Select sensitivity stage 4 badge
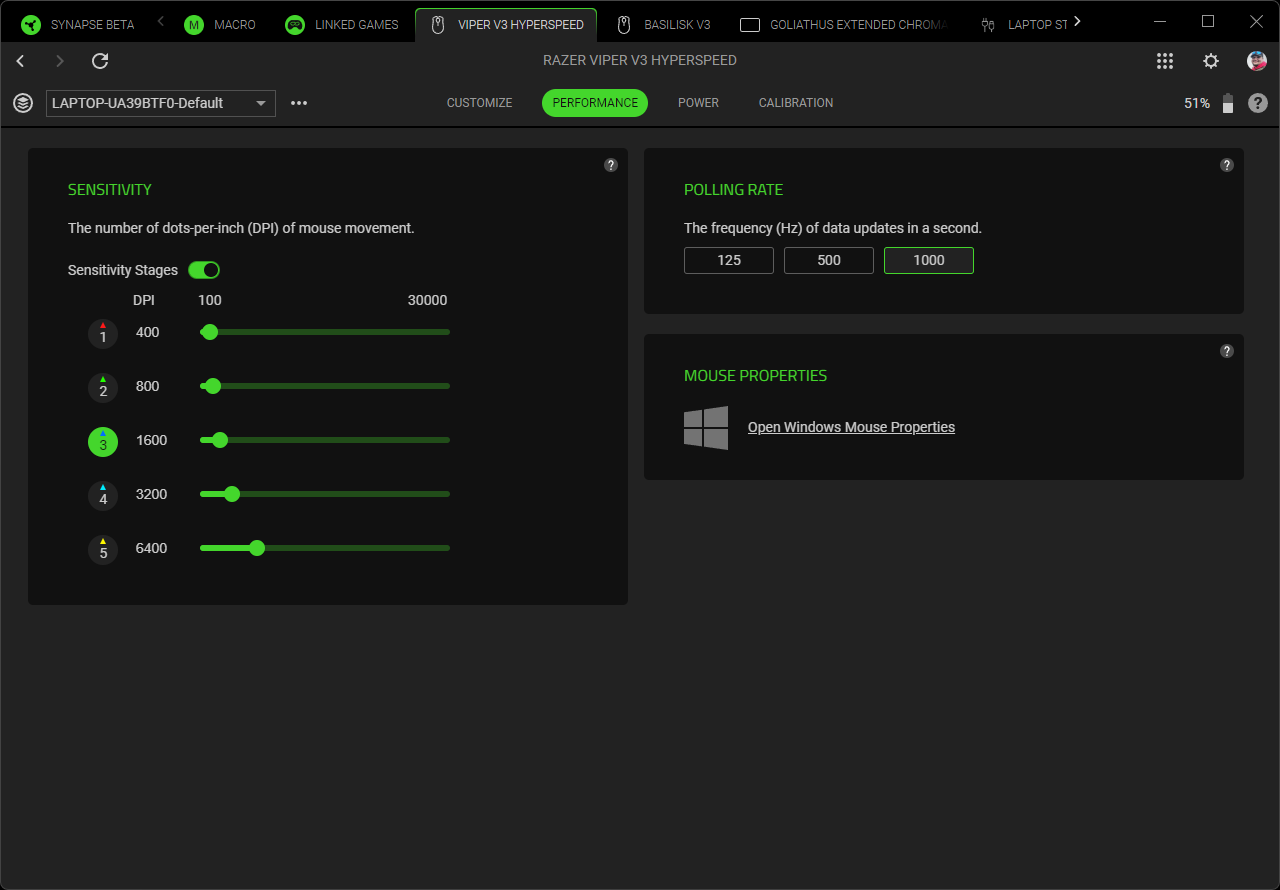The width and height of the screenshot is (1280, 890). tap(103, 496)
